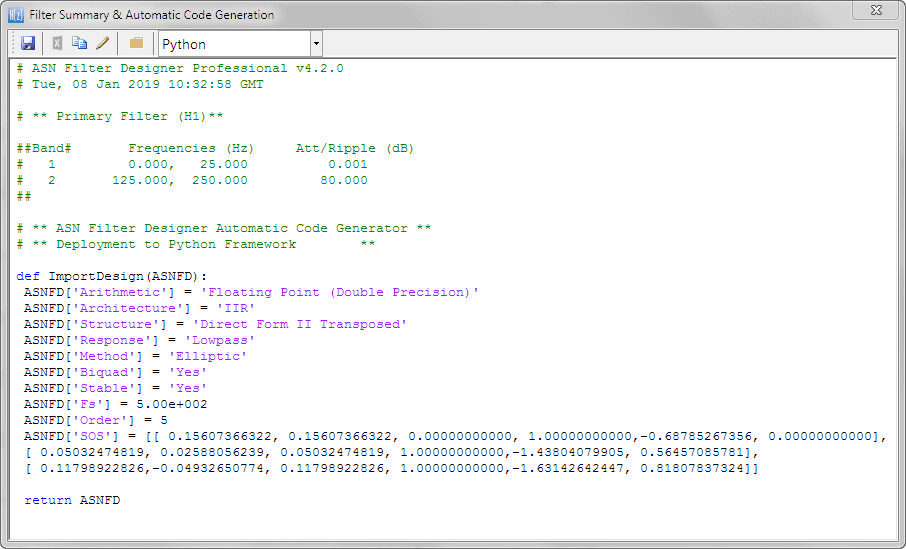Click the 'def ImportDesign(ASNFD):' line
This screenshot has height=549, width=906.
112,276
